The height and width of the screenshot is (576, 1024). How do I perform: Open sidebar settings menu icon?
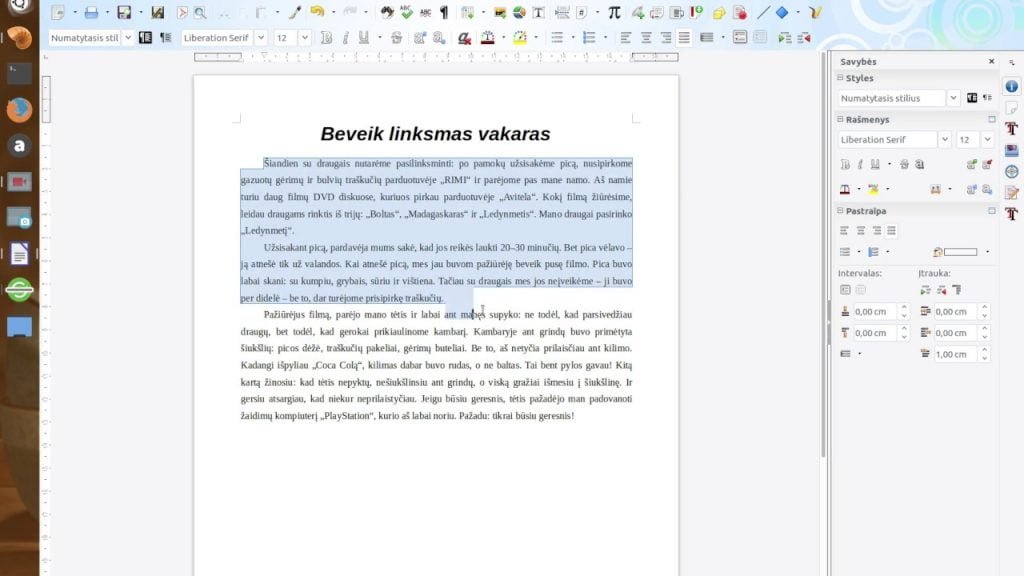[1012, 63]
